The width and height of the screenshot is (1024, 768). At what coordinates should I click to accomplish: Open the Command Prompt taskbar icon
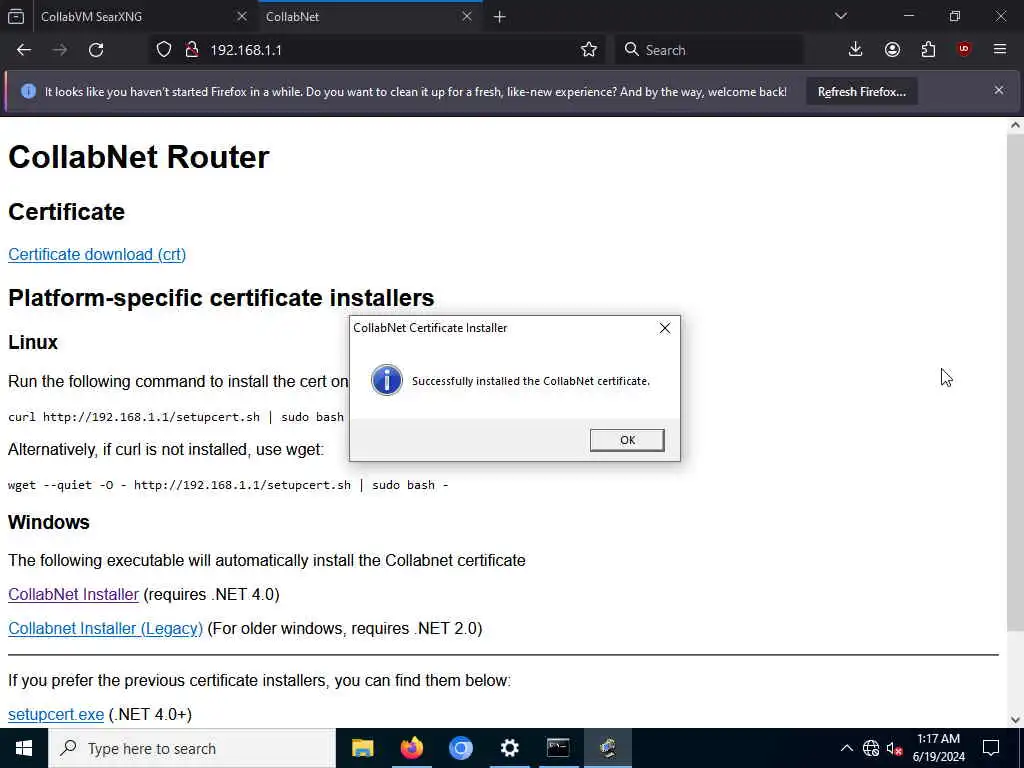point(558,748)
